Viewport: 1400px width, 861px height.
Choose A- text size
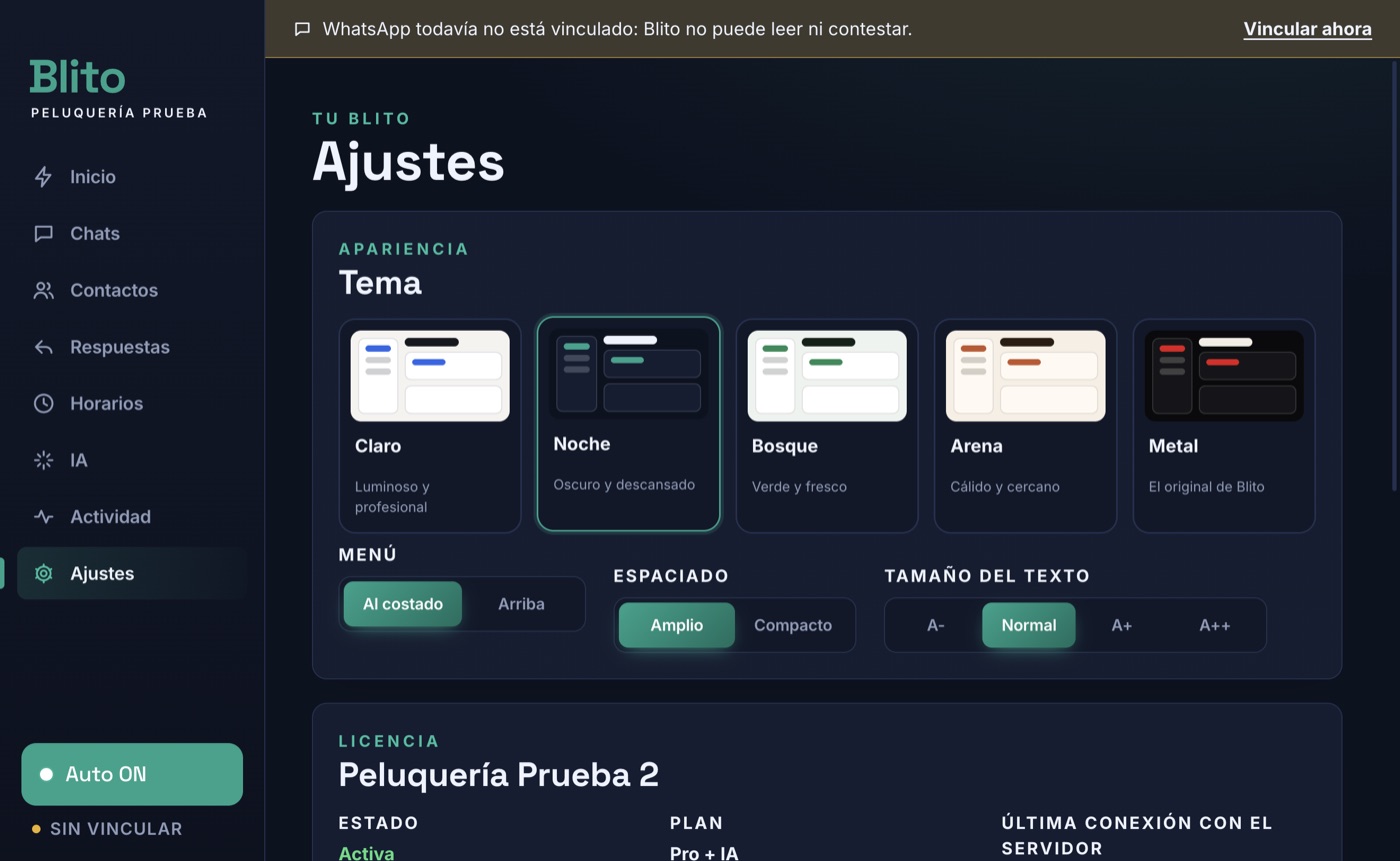pyautogui.click(x=936, y=626)
